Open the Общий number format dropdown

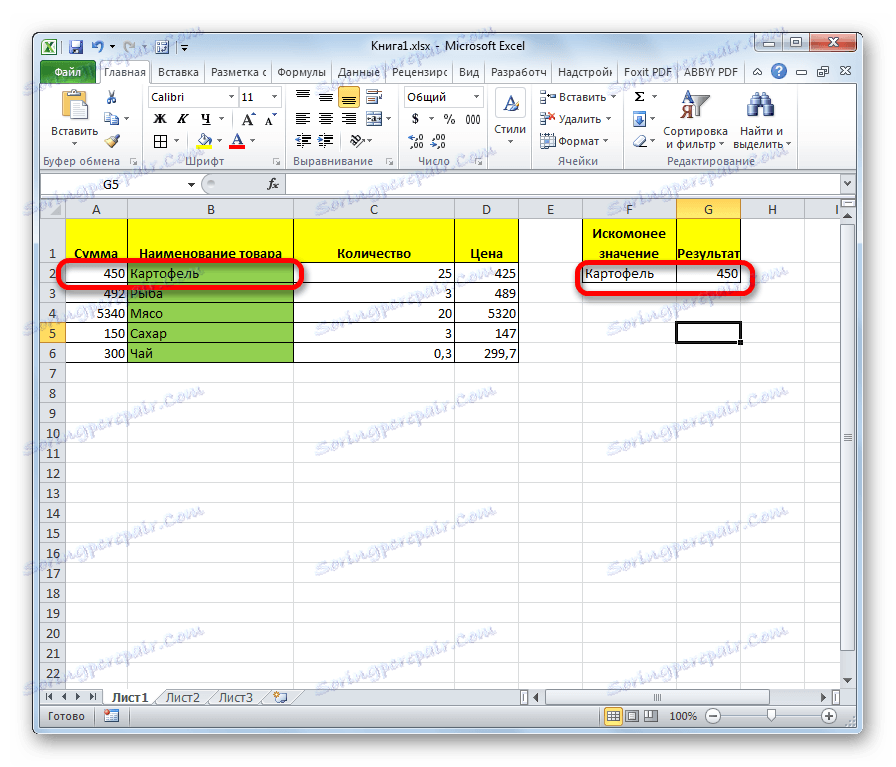(x=476, y=97)
